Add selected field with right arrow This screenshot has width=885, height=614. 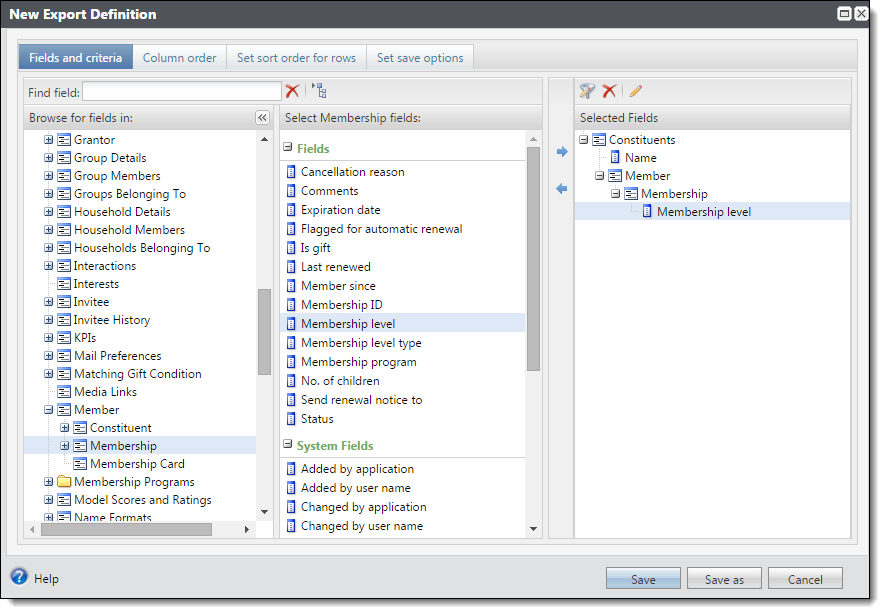(562, 151)
